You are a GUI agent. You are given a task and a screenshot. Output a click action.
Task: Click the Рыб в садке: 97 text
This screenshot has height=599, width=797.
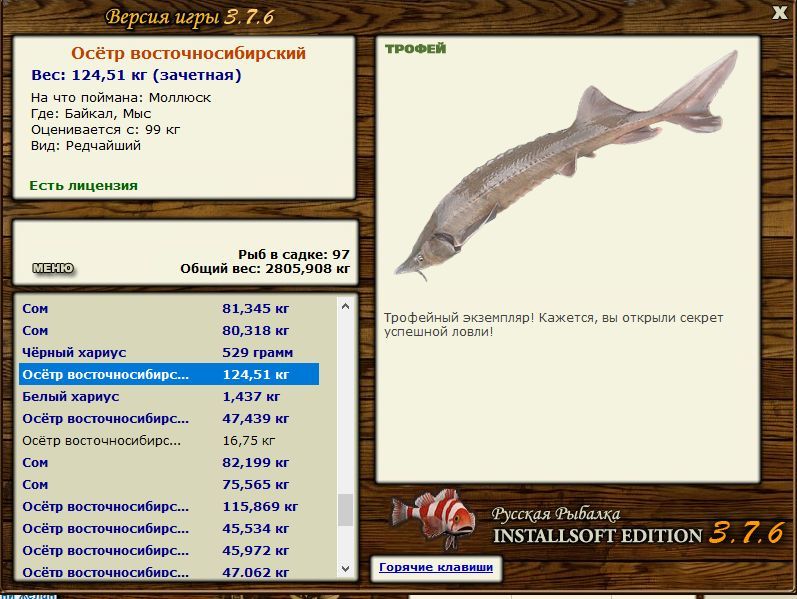point(294,254)
